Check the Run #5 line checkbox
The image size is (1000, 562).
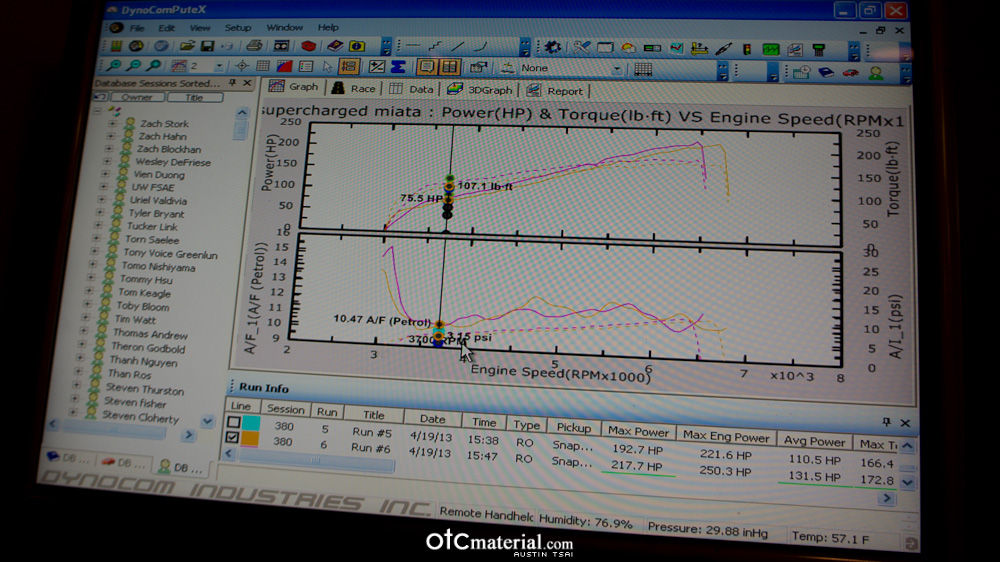point(233,422)
